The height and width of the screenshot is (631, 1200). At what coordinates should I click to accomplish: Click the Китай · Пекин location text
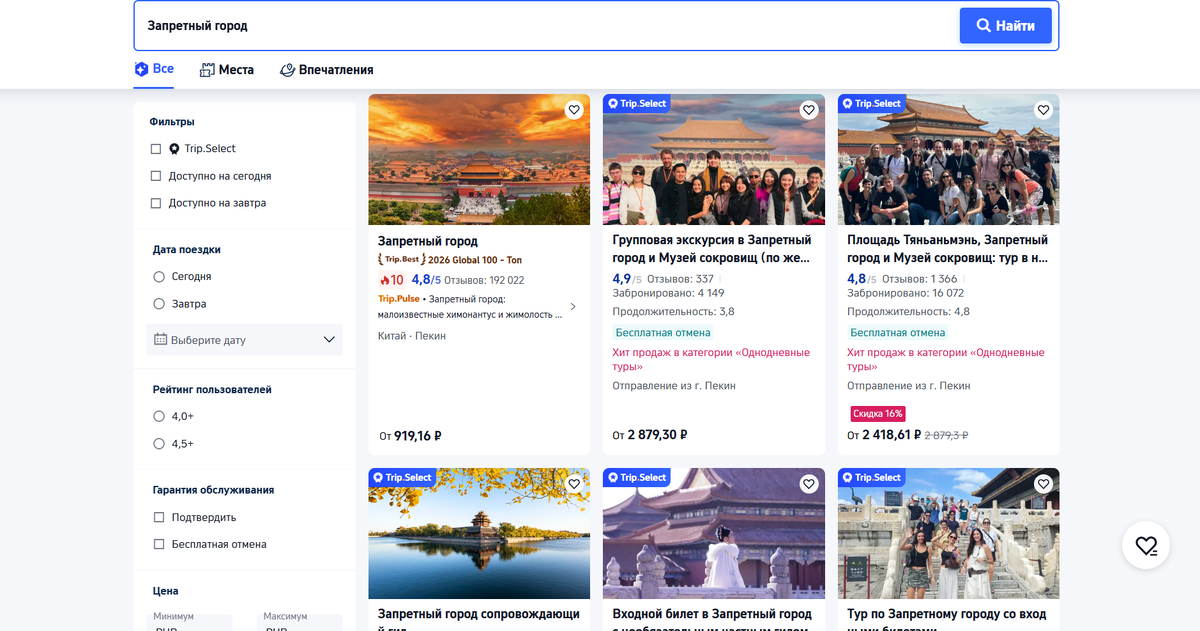point(412,336)
